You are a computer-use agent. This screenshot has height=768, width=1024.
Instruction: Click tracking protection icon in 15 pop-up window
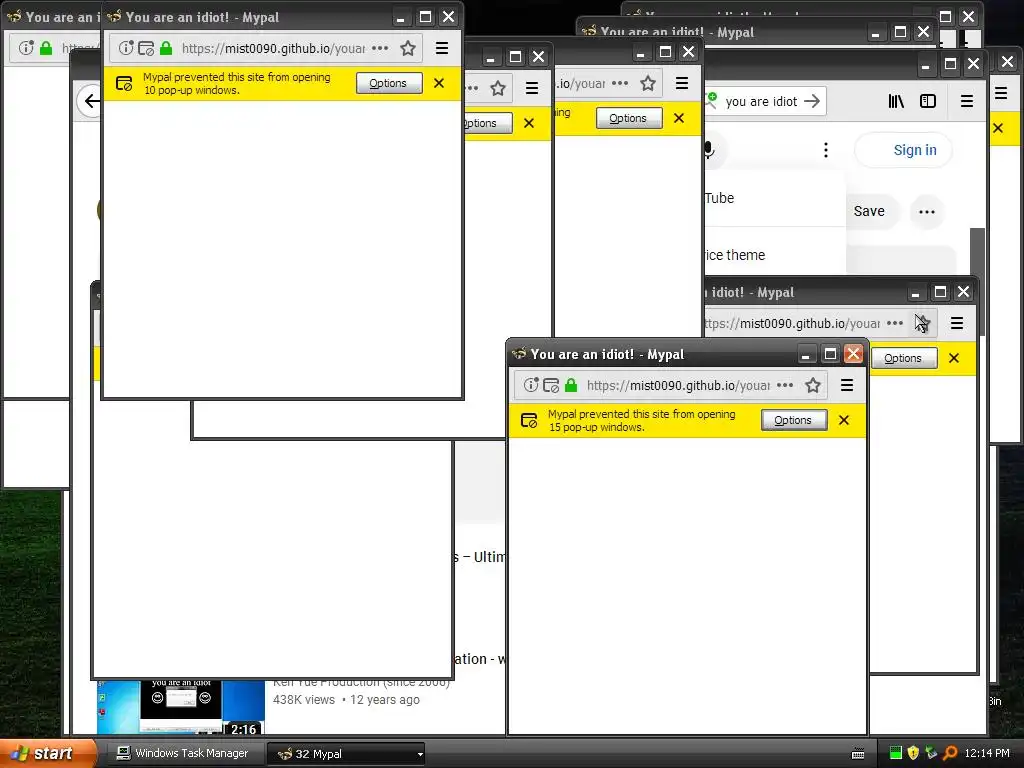coord(551,385)
